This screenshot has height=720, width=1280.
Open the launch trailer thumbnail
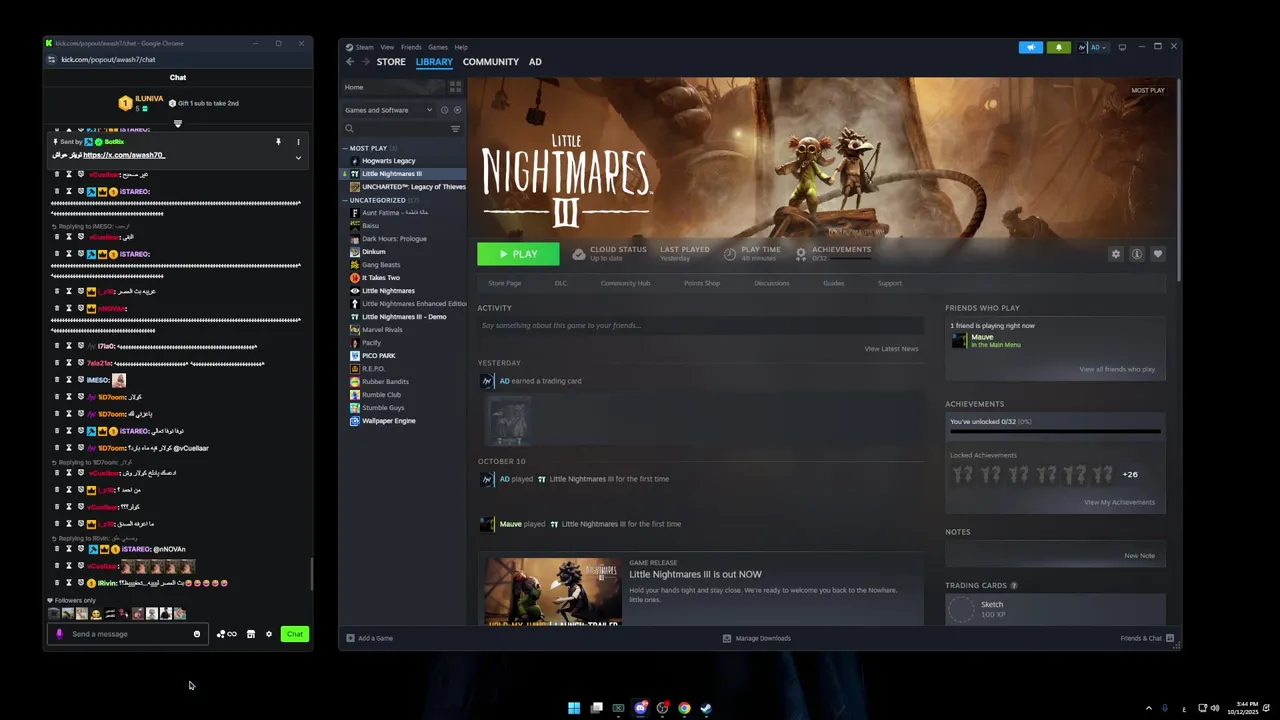click(553, 592)
